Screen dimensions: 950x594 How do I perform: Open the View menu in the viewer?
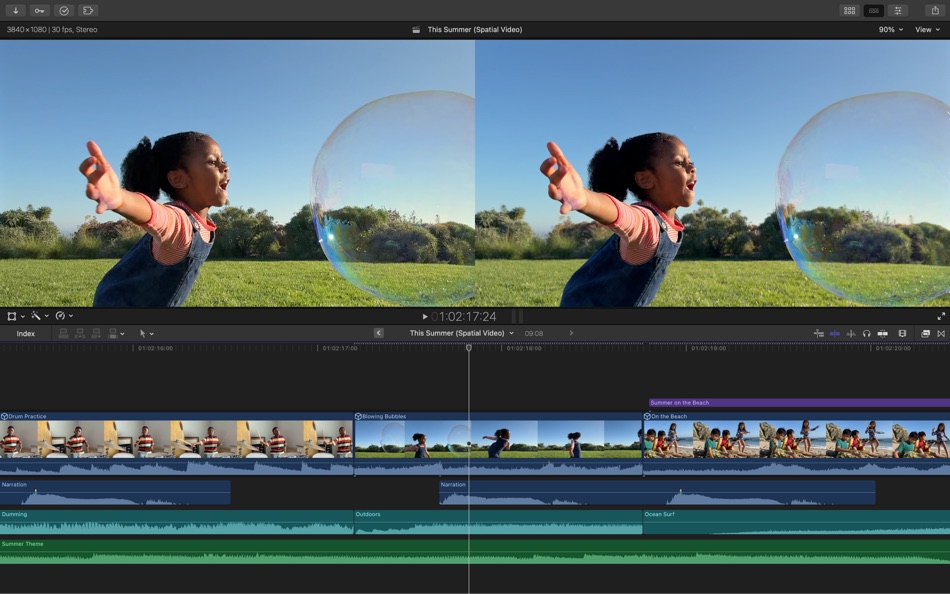click(x=924, y=29)
